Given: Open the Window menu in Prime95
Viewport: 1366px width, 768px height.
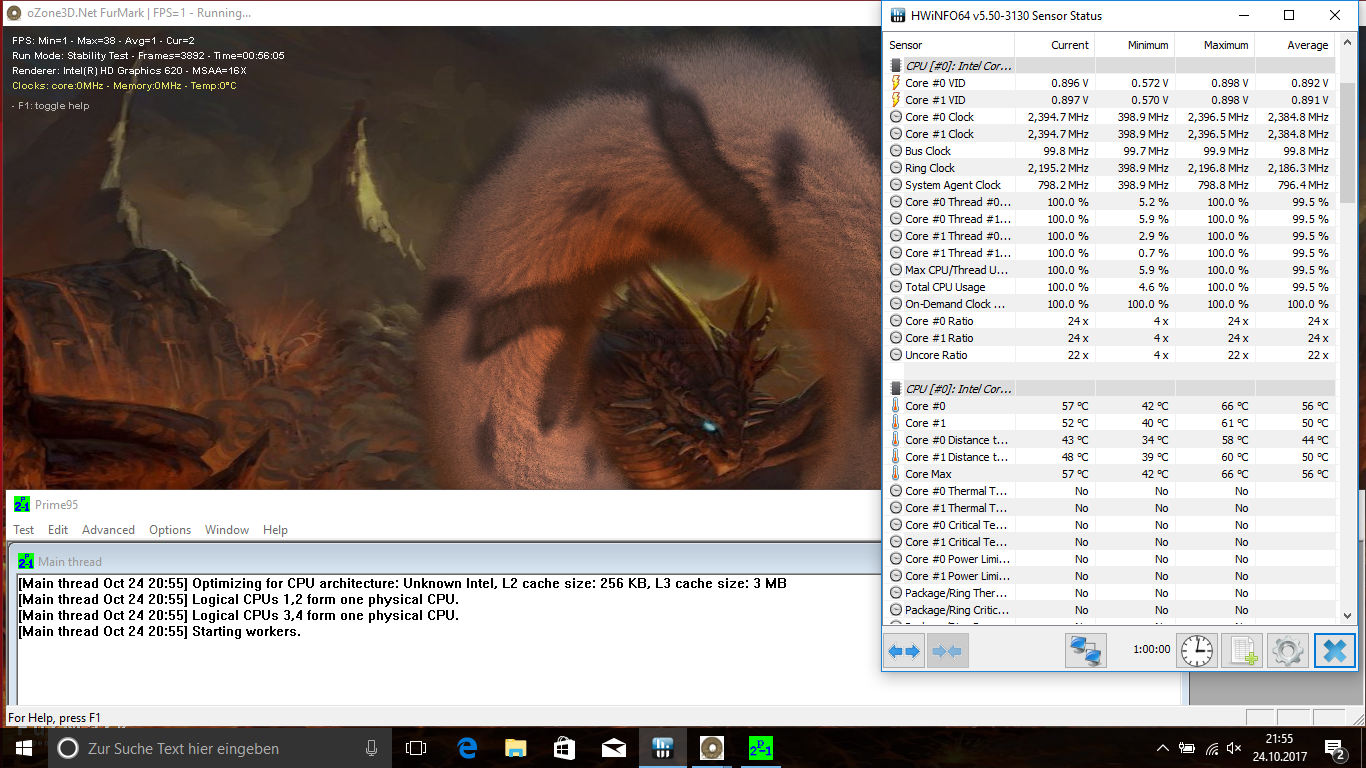Looking at the screenshot, I should [227, 530].
